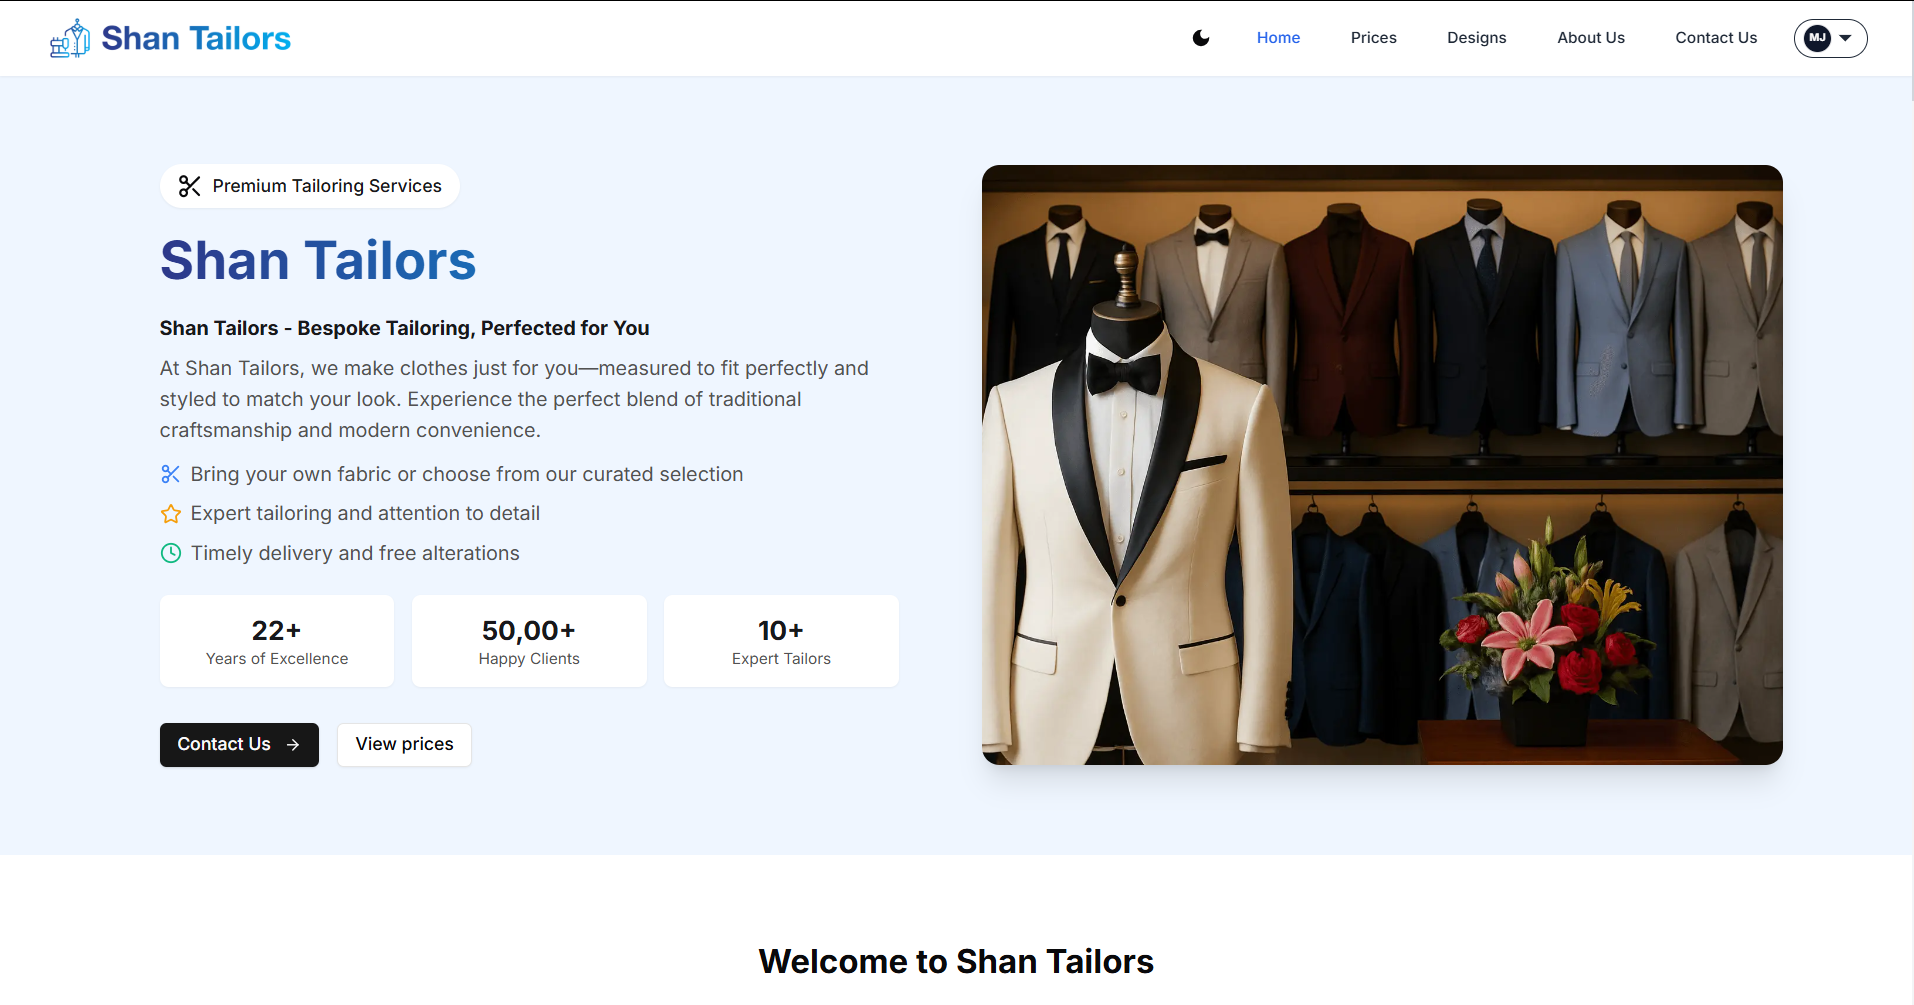Click the Contact Us navigation link
This screenshot has width=1914, height=1005.
pyautogui.click(x=1716, y=38)
